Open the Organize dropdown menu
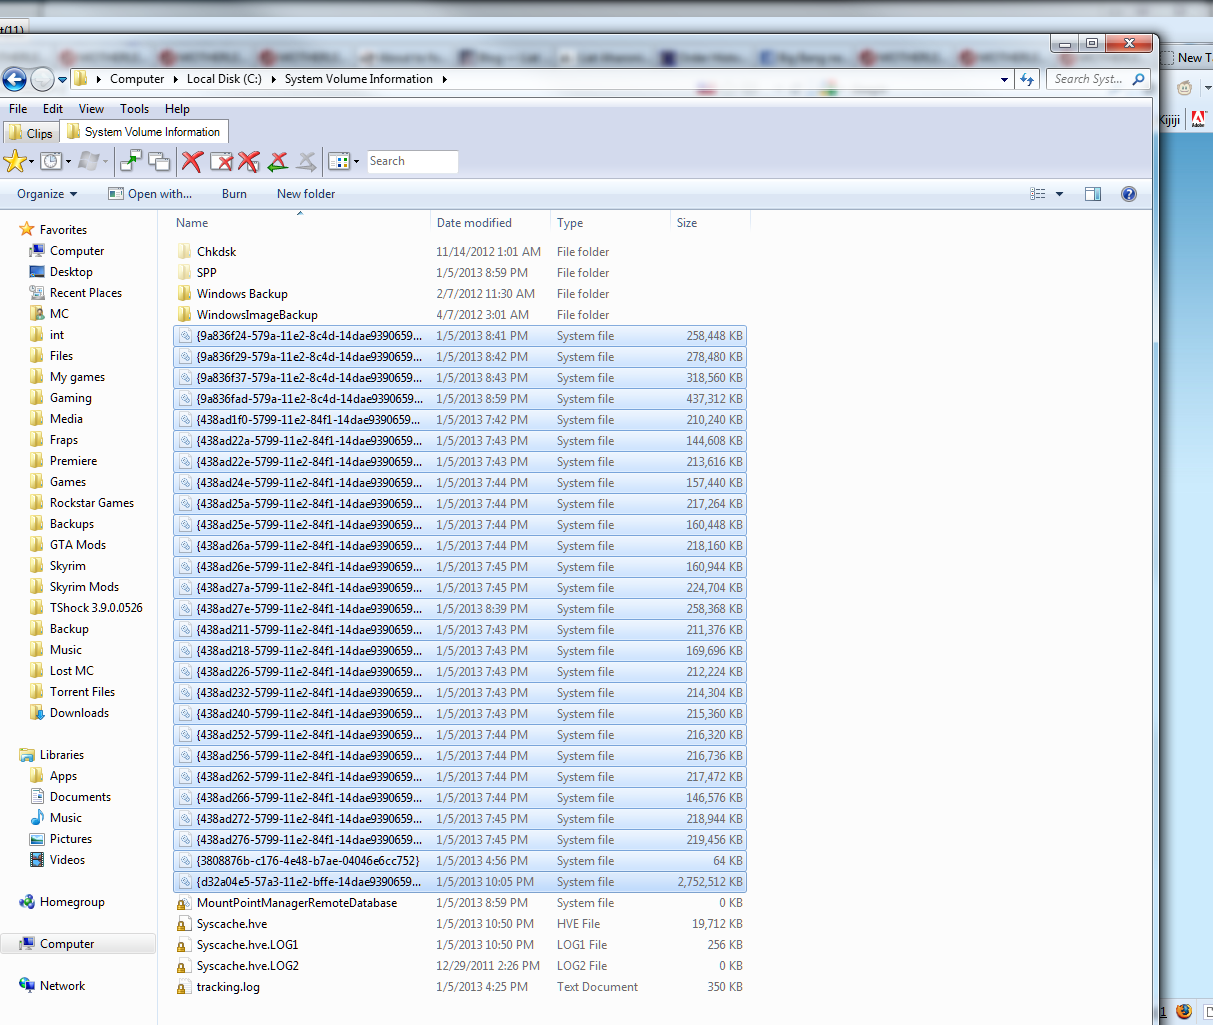The height and width of the screenshot is (1025, 1213). pos(47,194)
